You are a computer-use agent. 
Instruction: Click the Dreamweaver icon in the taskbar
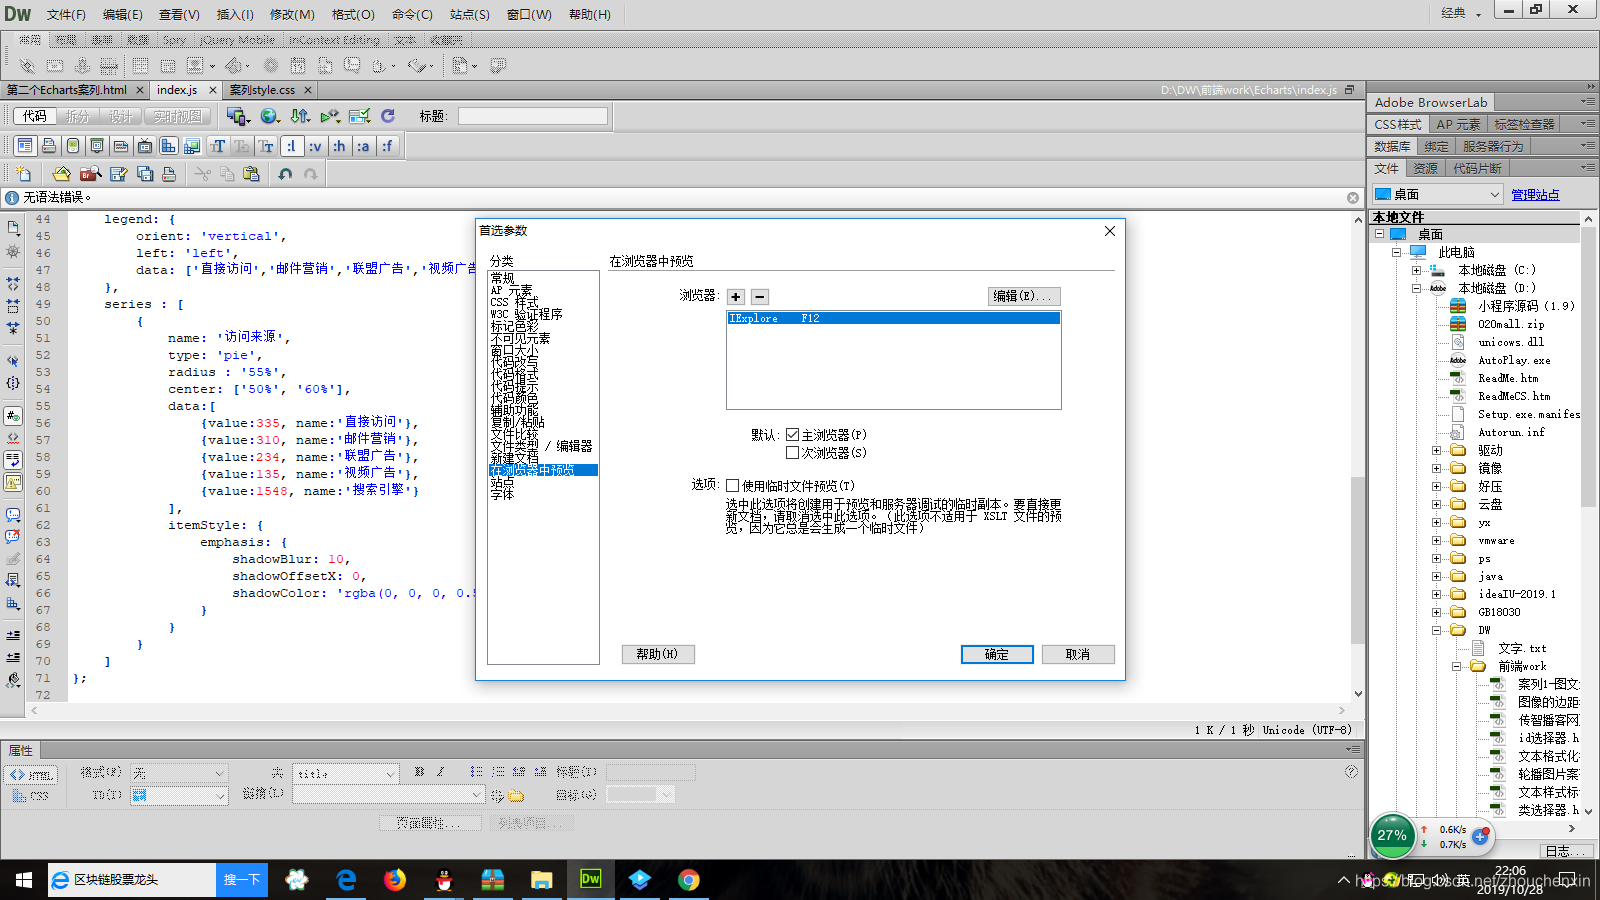point(591,880)
